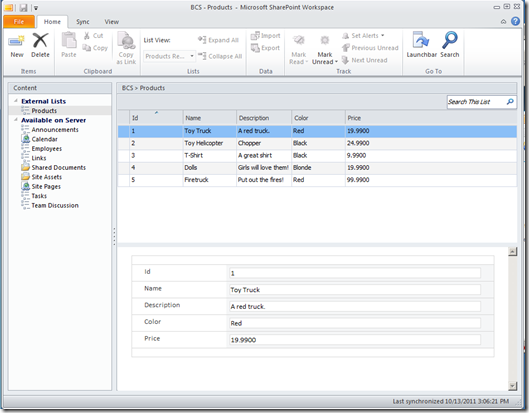Sort by the Id column header
529x413 pixels.
point(156,118)
